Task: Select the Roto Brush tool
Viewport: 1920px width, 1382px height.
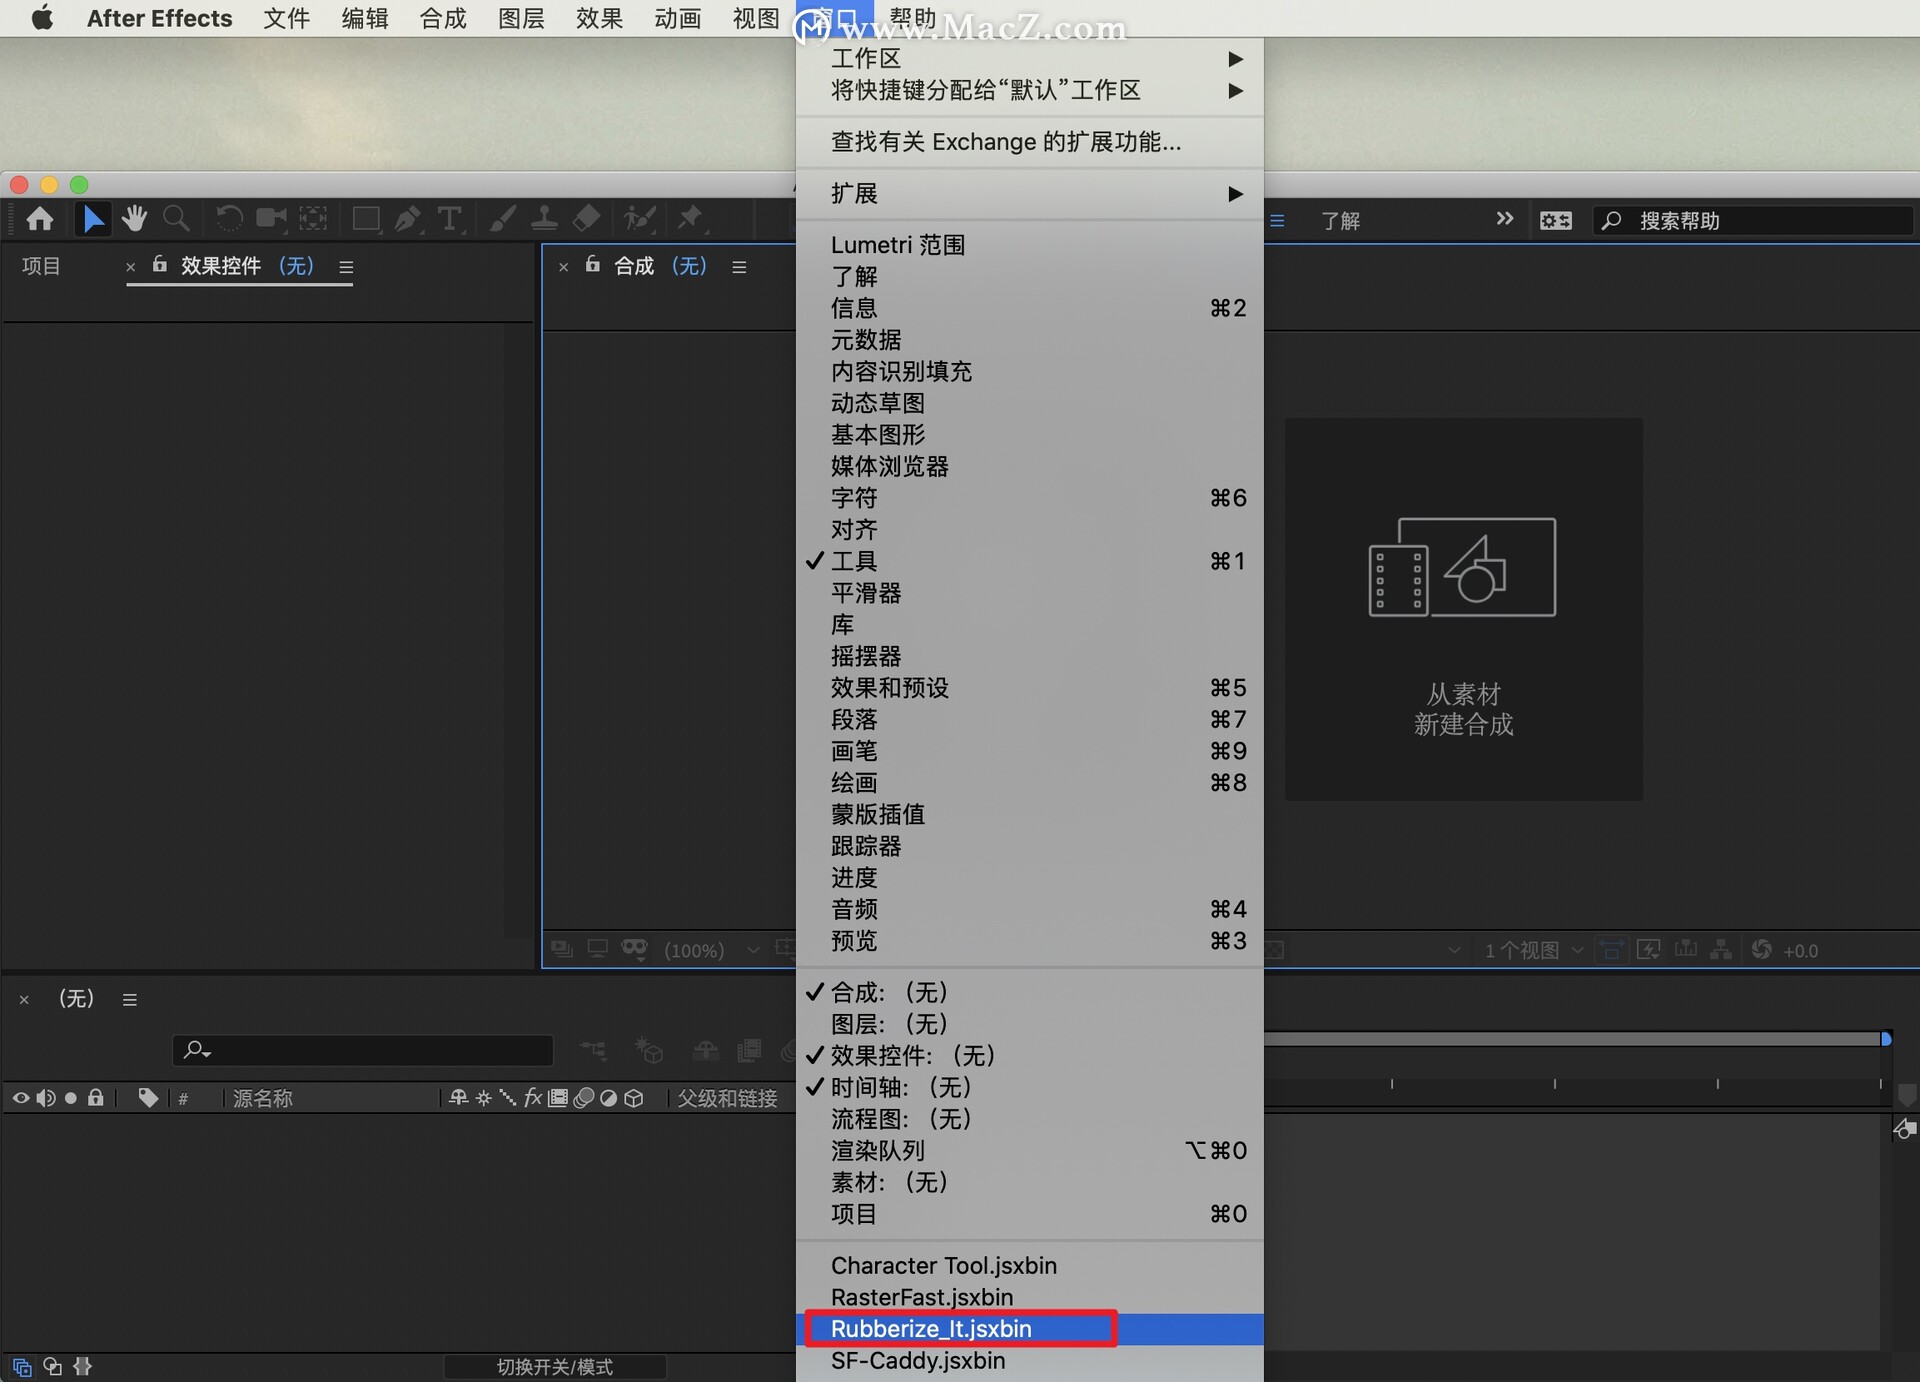Action: pos(640,219)
